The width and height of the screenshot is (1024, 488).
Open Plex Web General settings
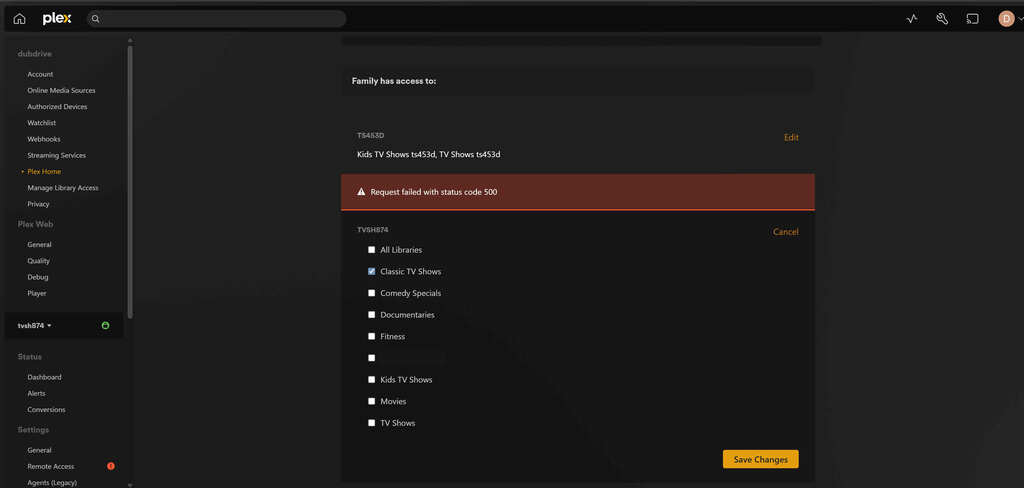point(39,244)
